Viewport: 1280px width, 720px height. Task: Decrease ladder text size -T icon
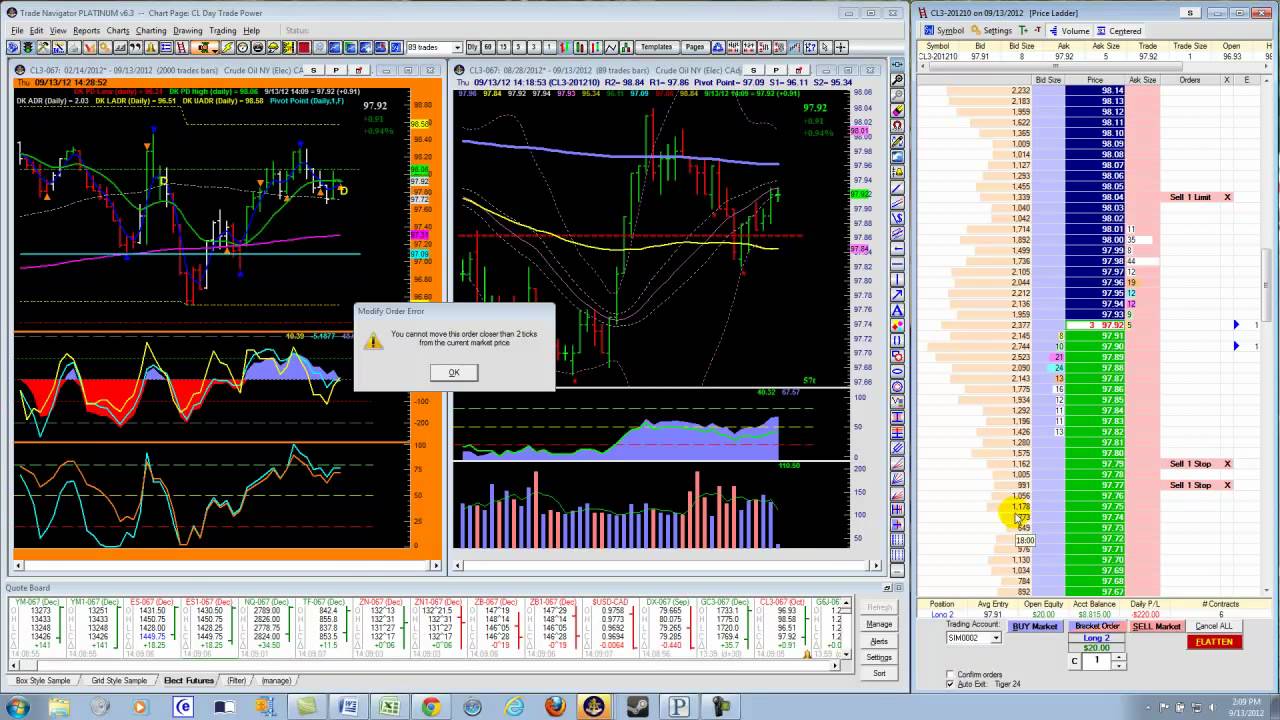(1038, 30)
